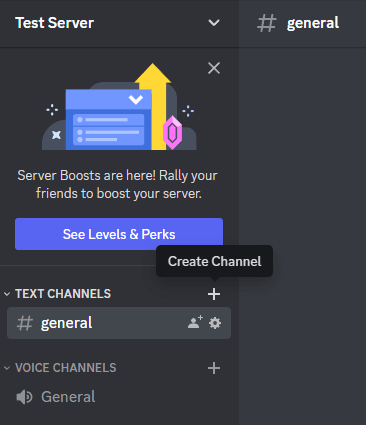The width and height of the screenshot is (366, 425).
Task: Click the plus icon beside Text Channels
Action: (x=214, y=294)
